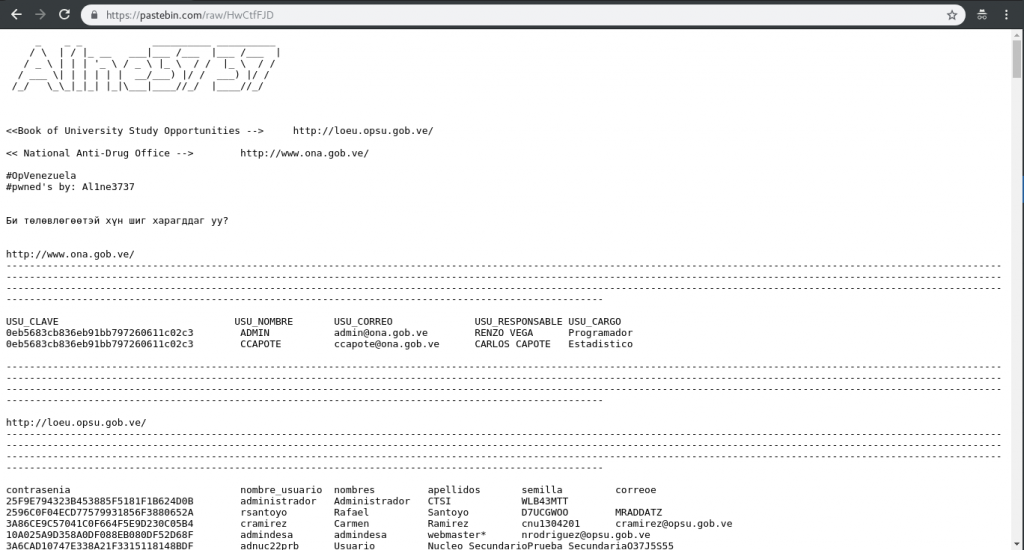Click the ona.gob.ve URL beside National Anti-Drug Office
This screenshot has width=1024, height=550.
coord(304,154)
